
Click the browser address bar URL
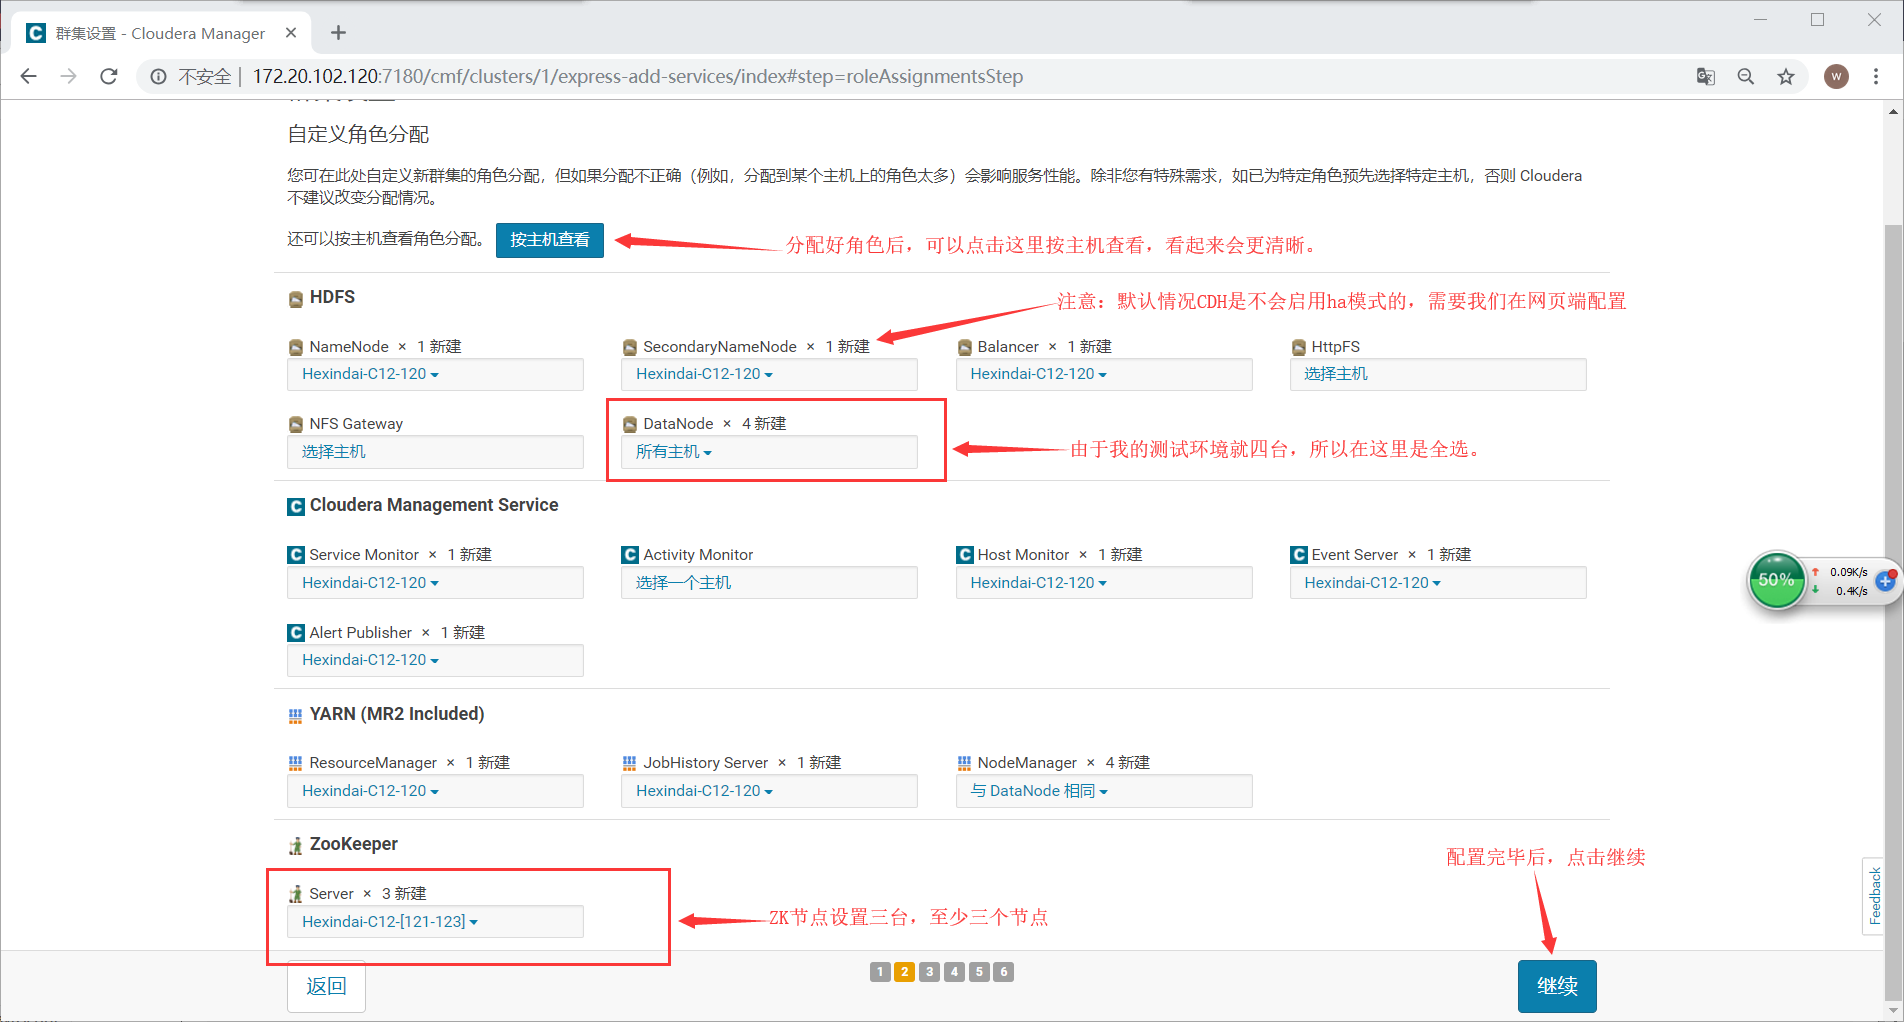tap(637, 76)
